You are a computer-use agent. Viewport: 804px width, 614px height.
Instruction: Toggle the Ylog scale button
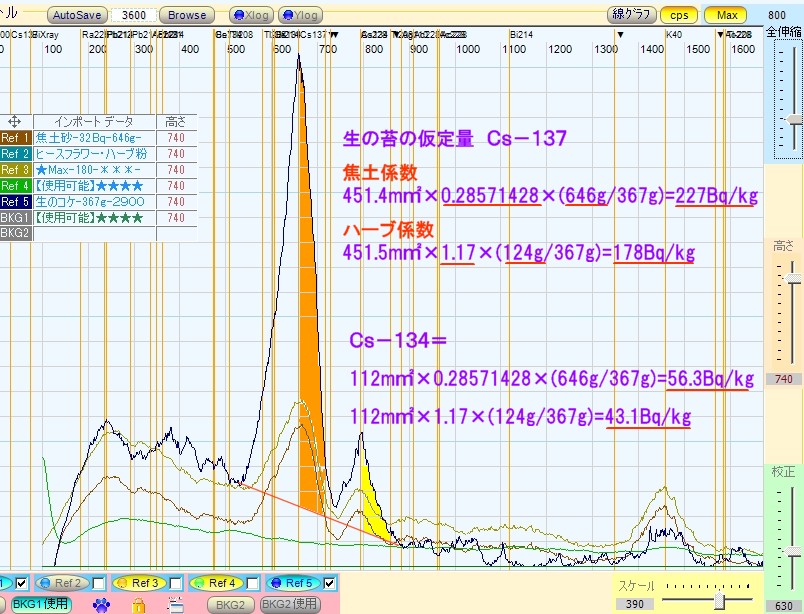pyautogui.click(x=300, y=15)
